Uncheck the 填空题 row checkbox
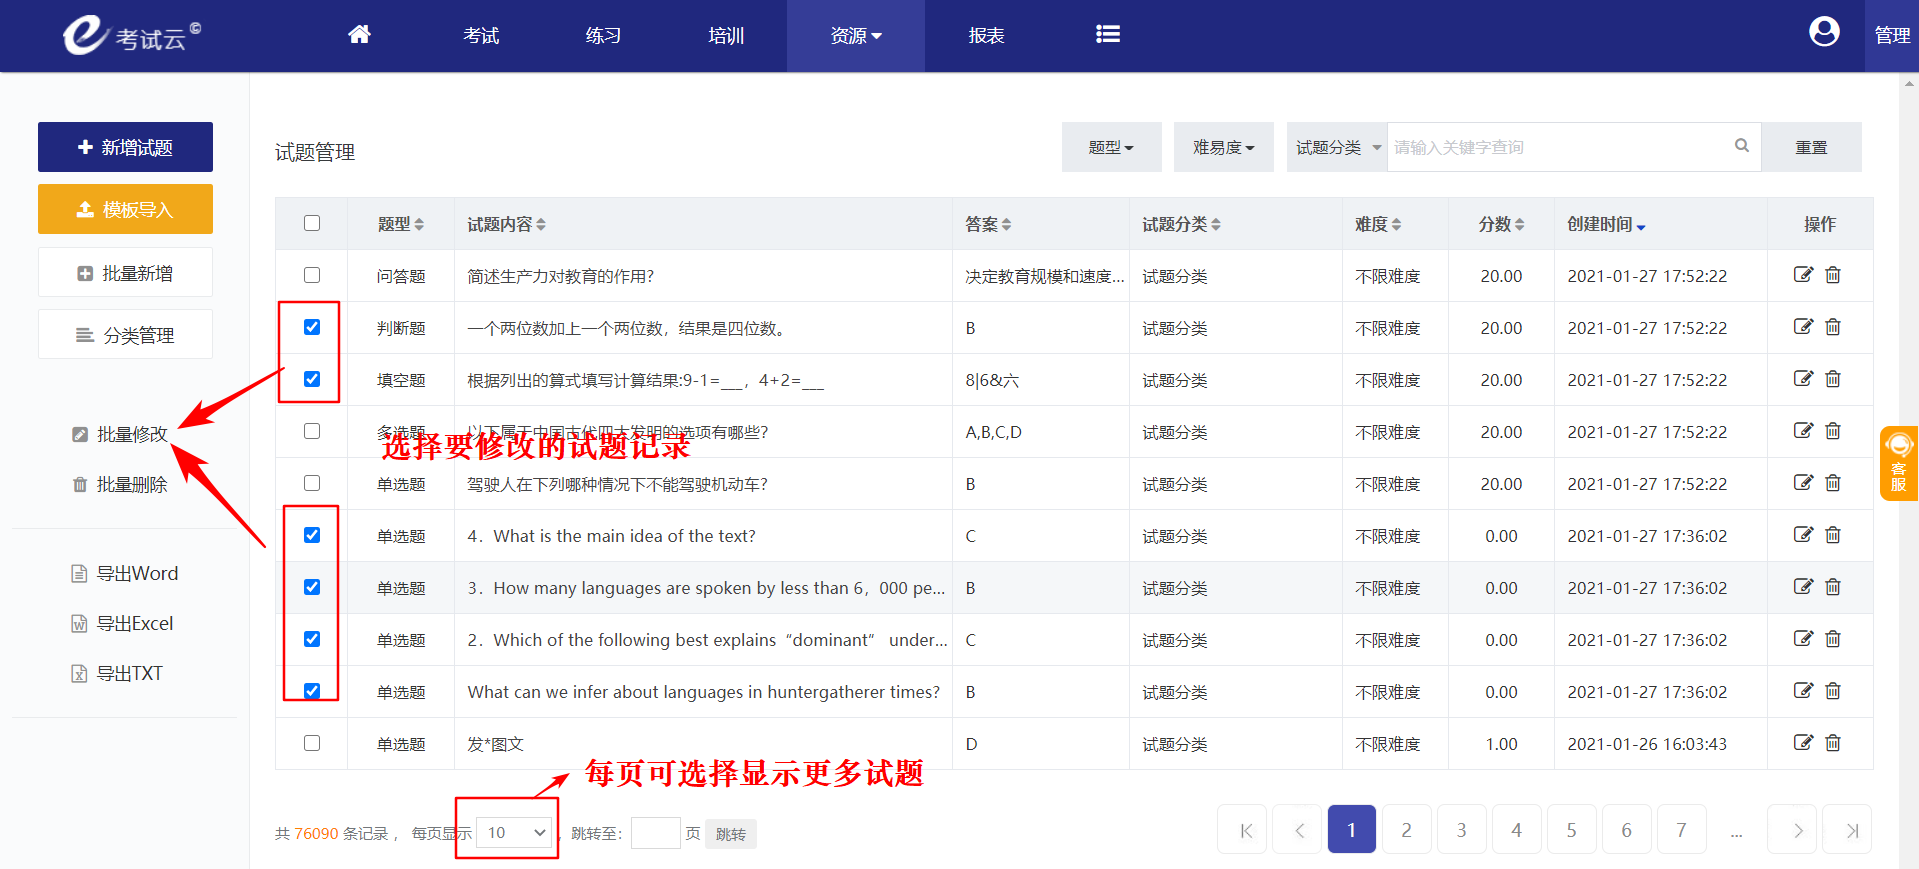The height and width of the screenshot is (869, 1919). tap(312, 379)
